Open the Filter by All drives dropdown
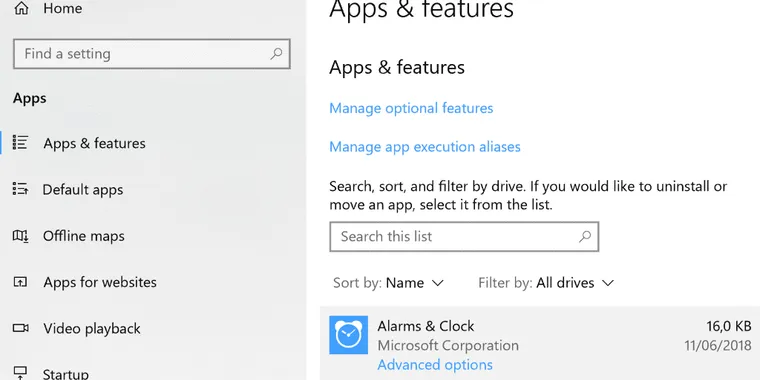The height and width of the screenshot is (380, 760). pos(546,283)
